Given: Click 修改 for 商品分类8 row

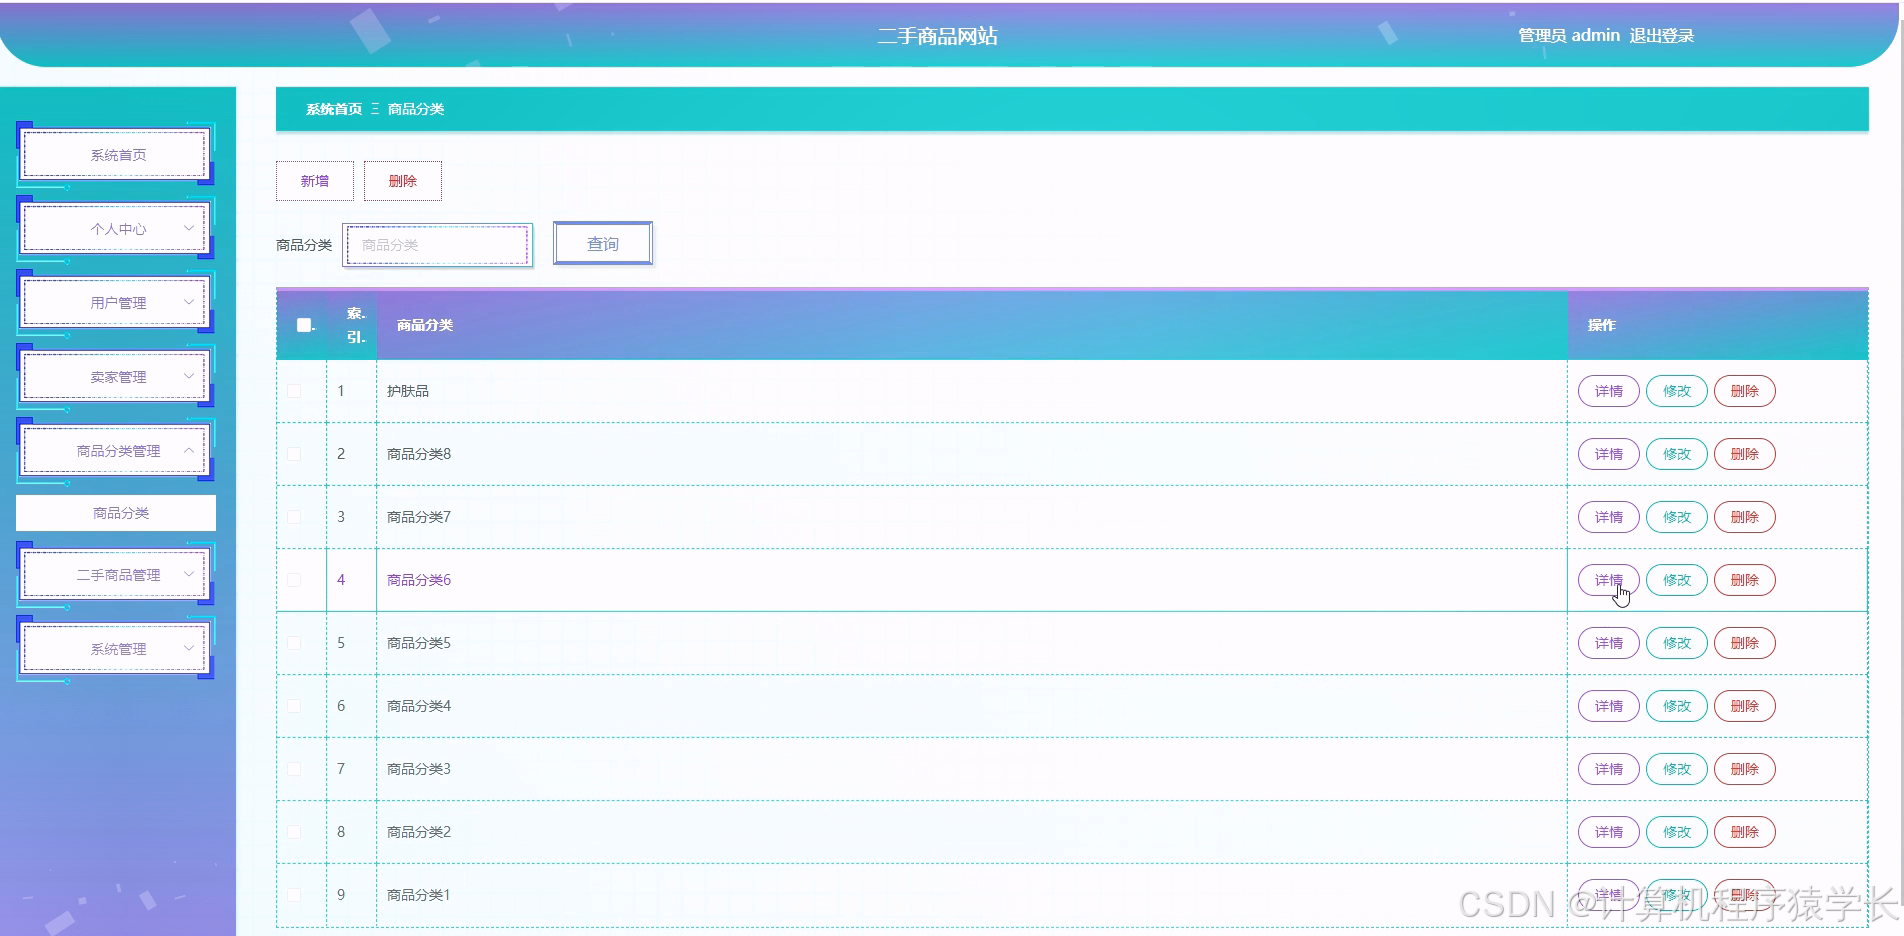Looking at the screenshot, I should 1677,454.
